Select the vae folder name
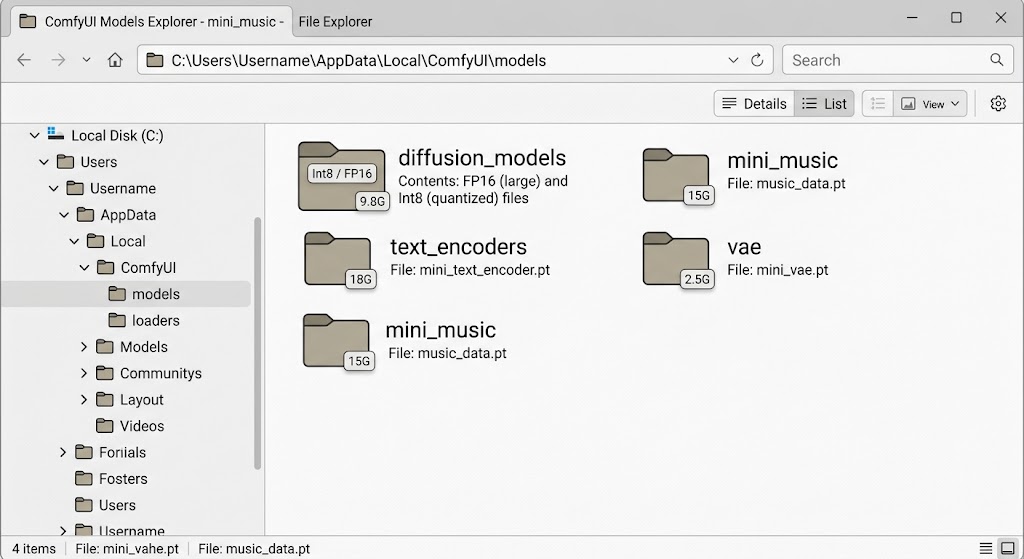 click(744, 247)
